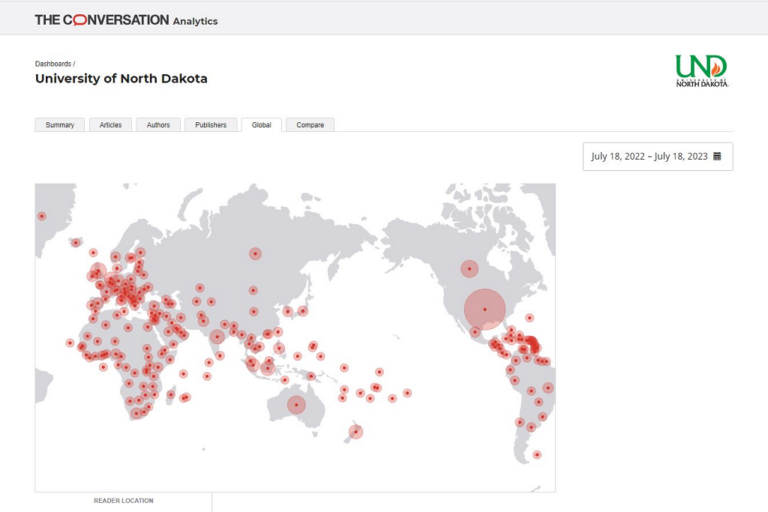Switch to the Summary tab
Image resolution: width=768 pixels, height=512 pixels.
coord(60,125)
